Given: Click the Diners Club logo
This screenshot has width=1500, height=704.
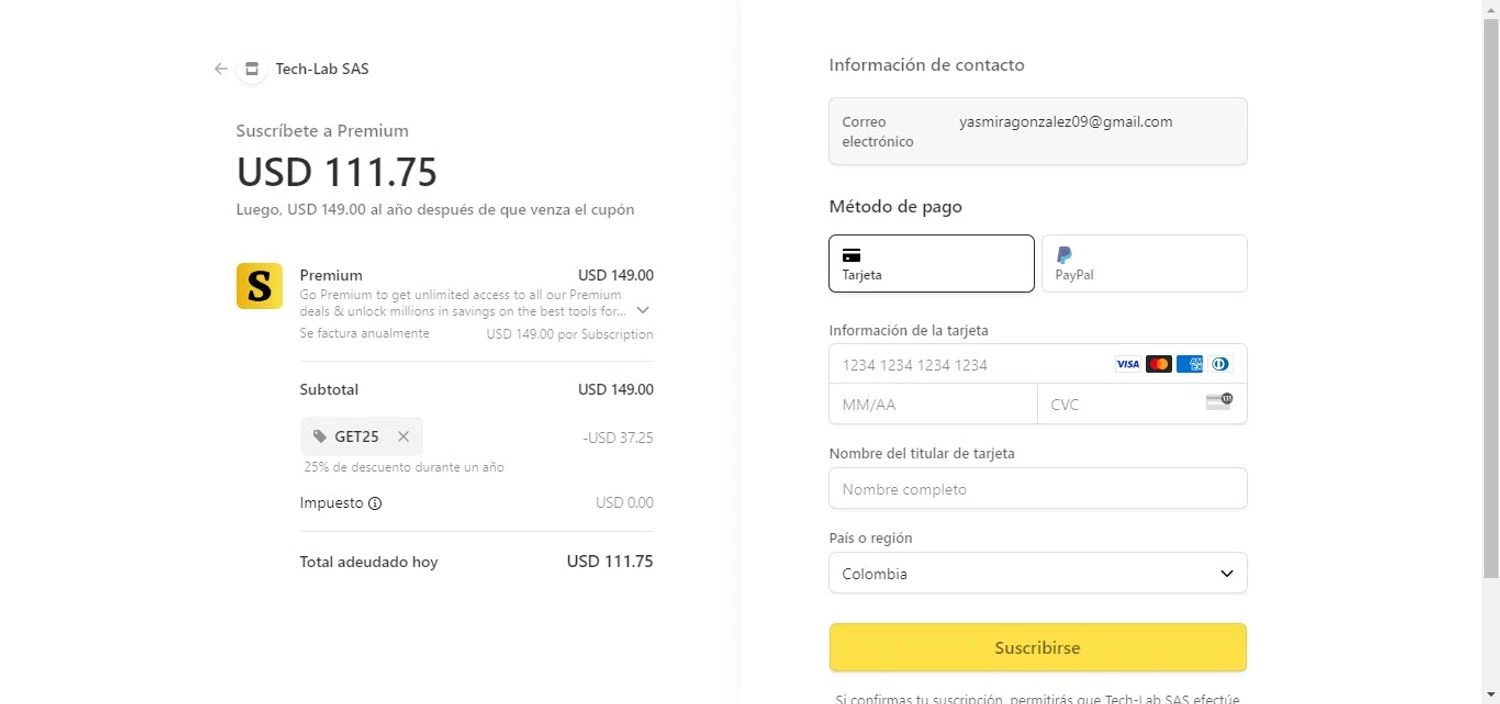Looking at the screenshot, I should [x=1220, y=364].
